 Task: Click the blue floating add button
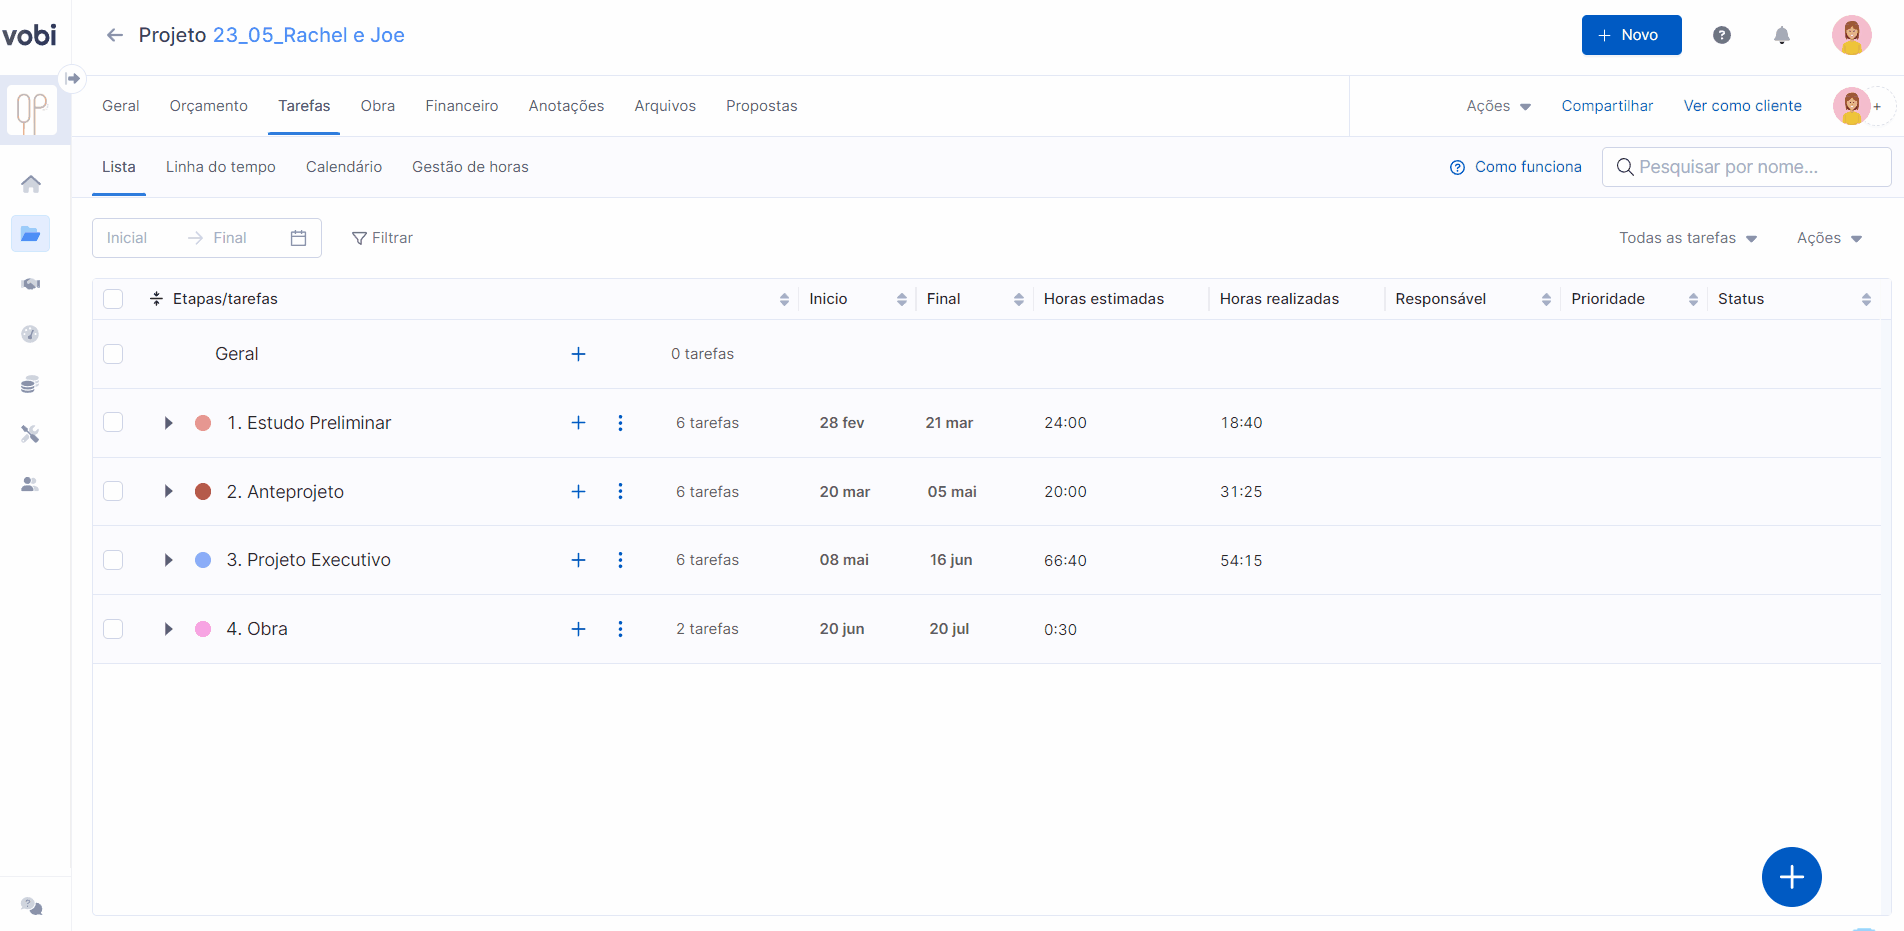coord(1791,877)
